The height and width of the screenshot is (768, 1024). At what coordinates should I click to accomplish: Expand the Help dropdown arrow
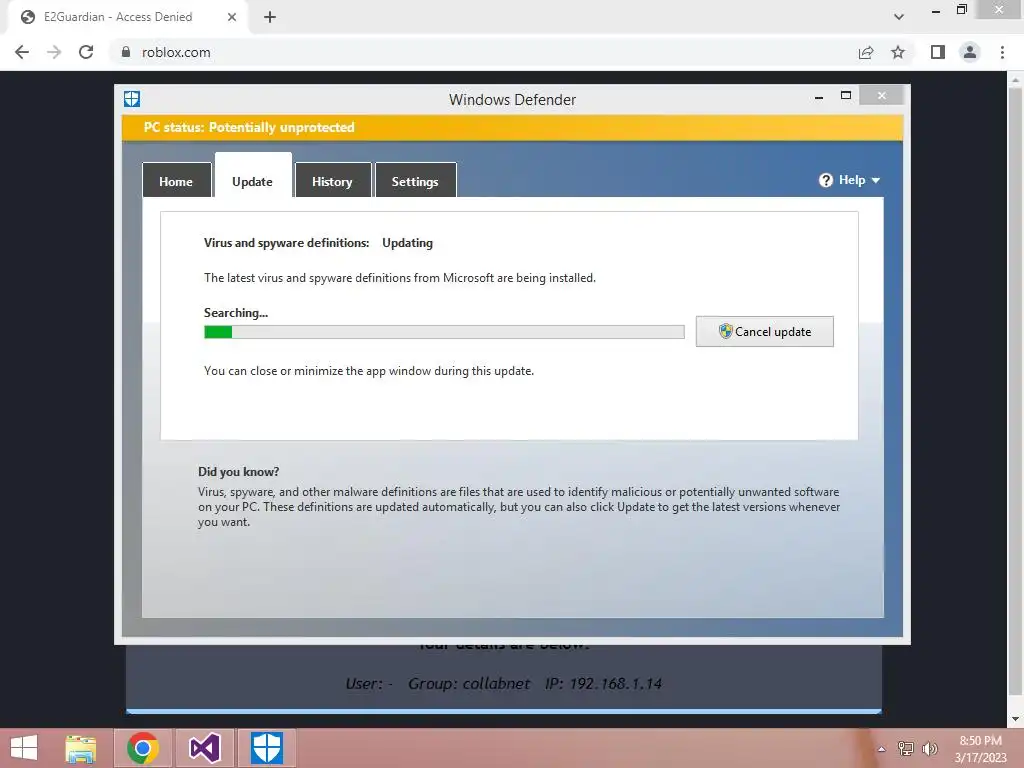click(876, 180)
